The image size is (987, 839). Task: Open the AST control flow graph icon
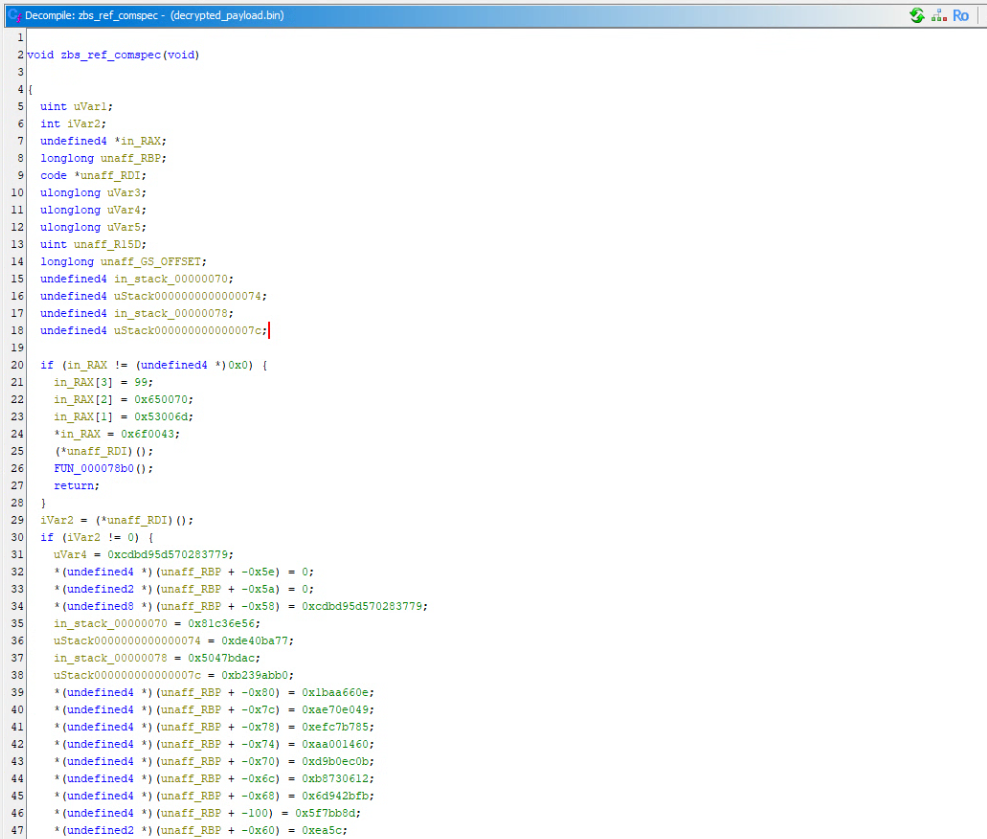(938, 15)
